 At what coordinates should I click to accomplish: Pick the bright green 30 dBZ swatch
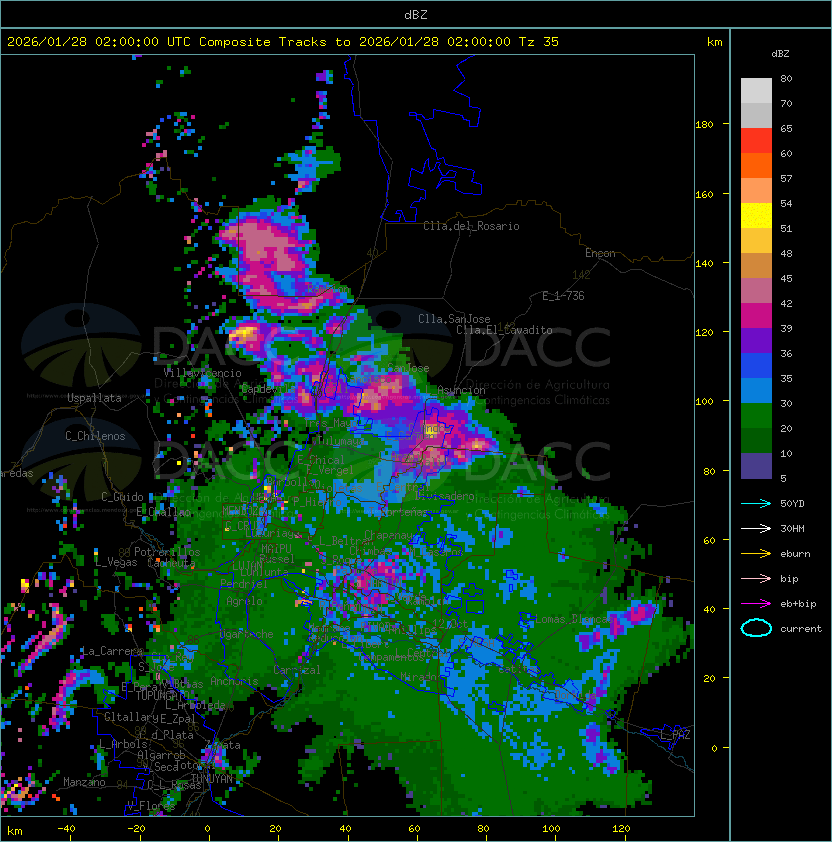click(756, 415)
